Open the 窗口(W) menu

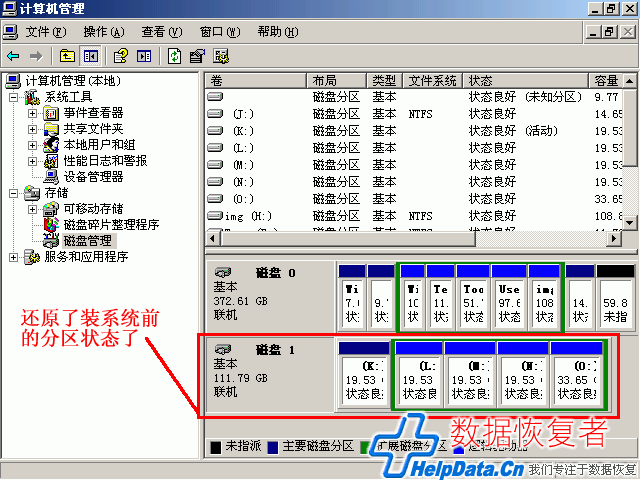coord(220,32)
